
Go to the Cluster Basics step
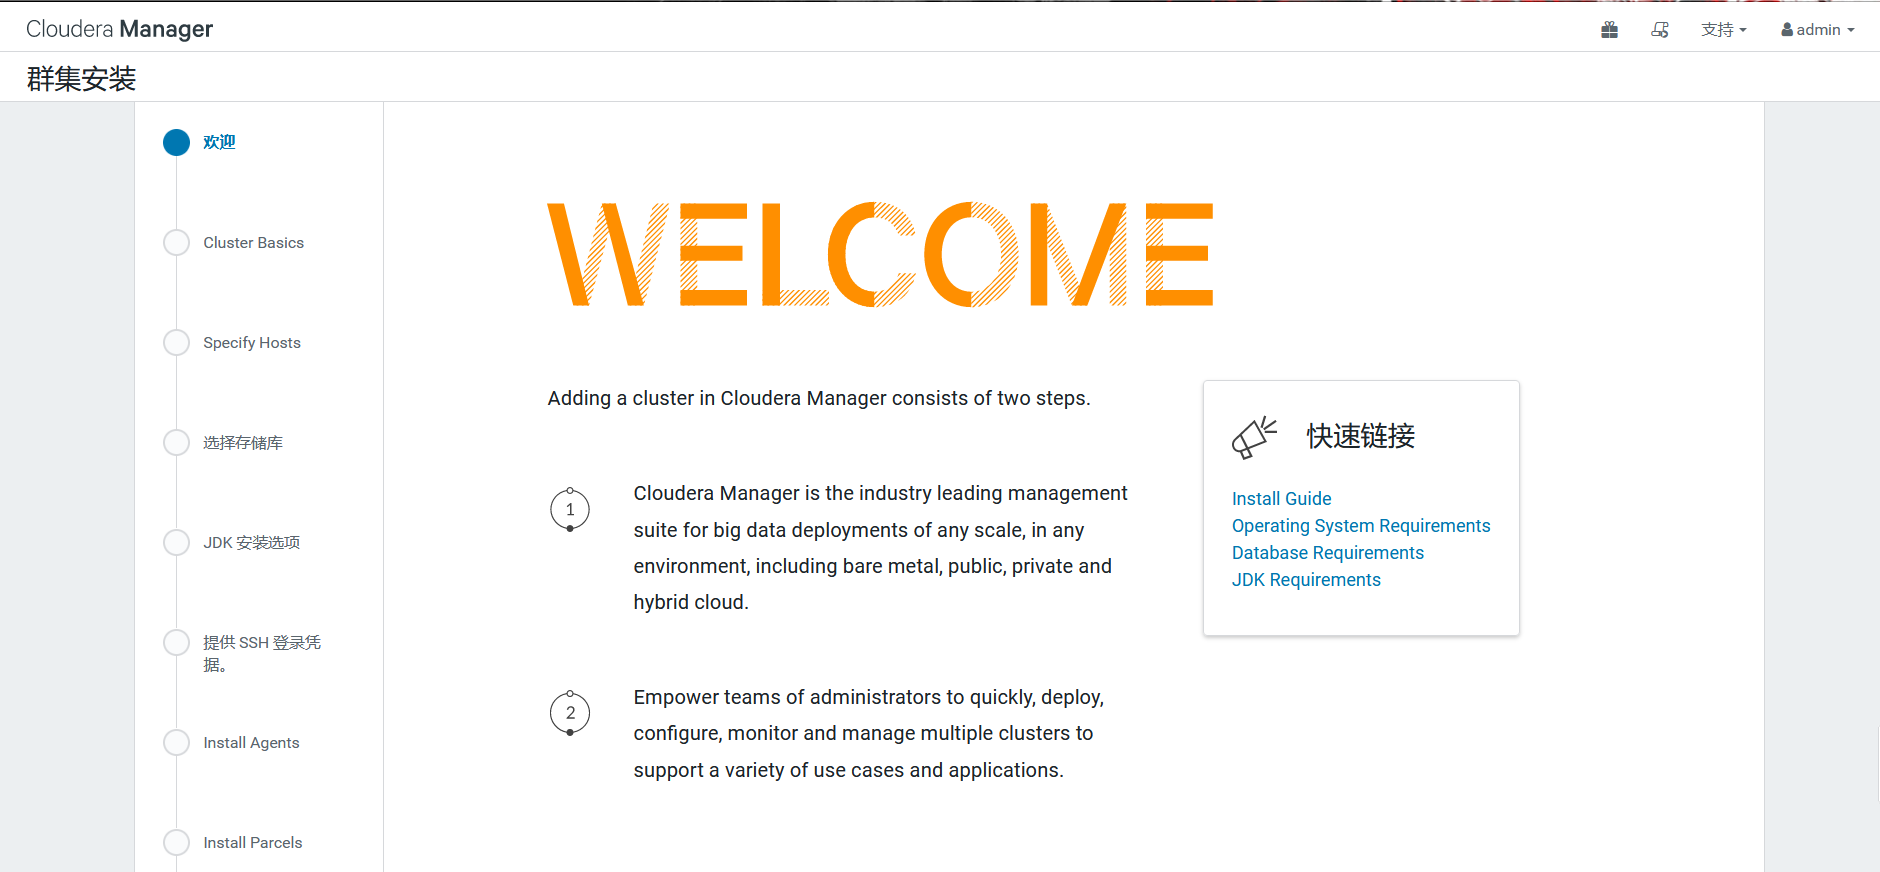point(253,243)
